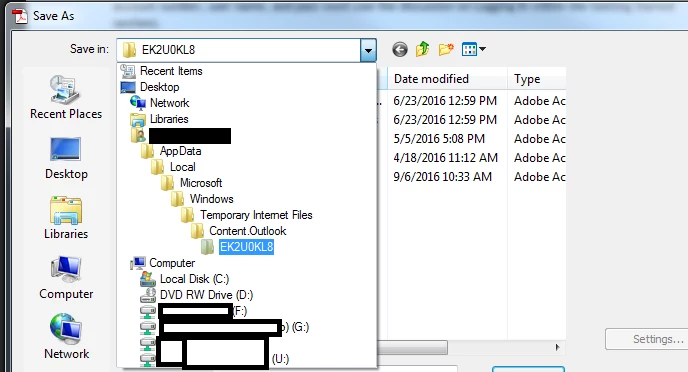Select the network drive (G:)
Screen dimensions: 688x372
(225, 327)
